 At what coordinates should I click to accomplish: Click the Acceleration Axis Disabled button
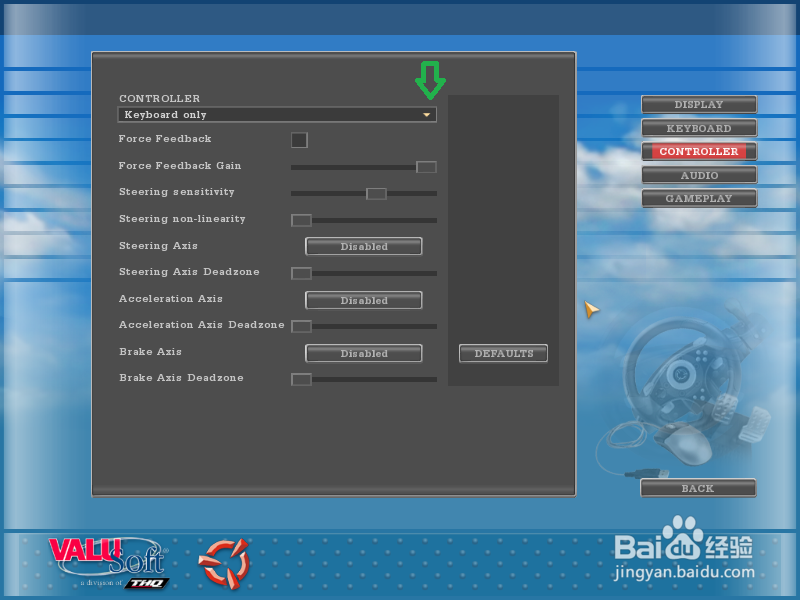[364, 301]
